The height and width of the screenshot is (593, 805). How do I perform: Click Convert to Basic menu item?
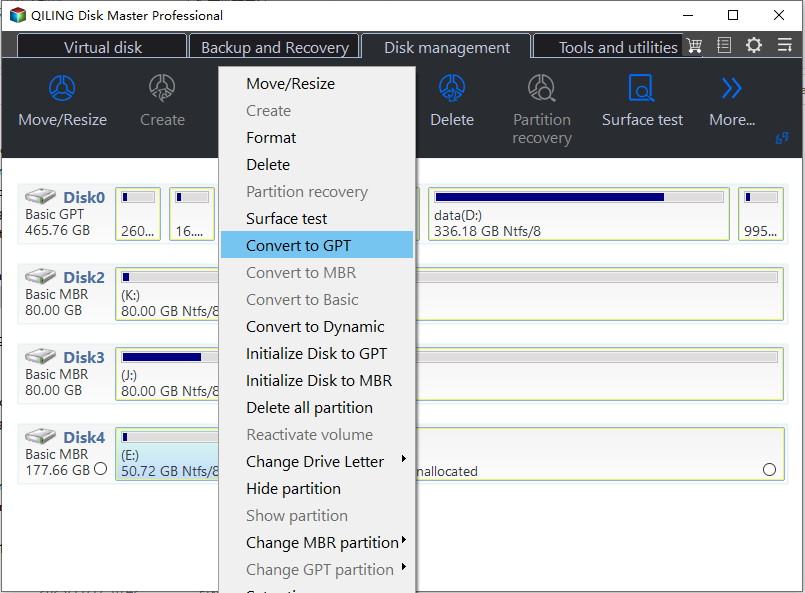[x=317, y=300]
